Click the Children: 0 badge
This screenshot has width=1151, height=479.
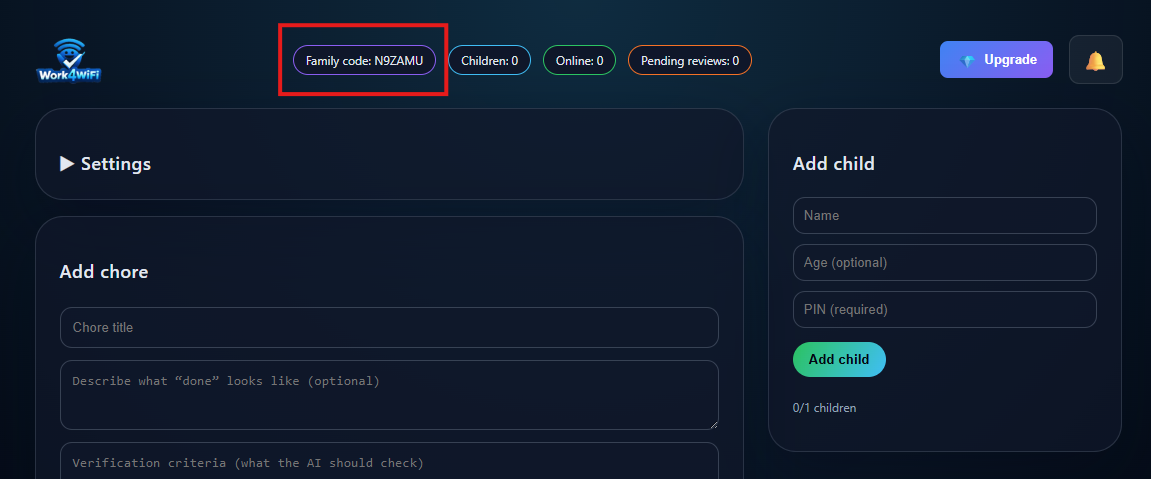[489, 61]
